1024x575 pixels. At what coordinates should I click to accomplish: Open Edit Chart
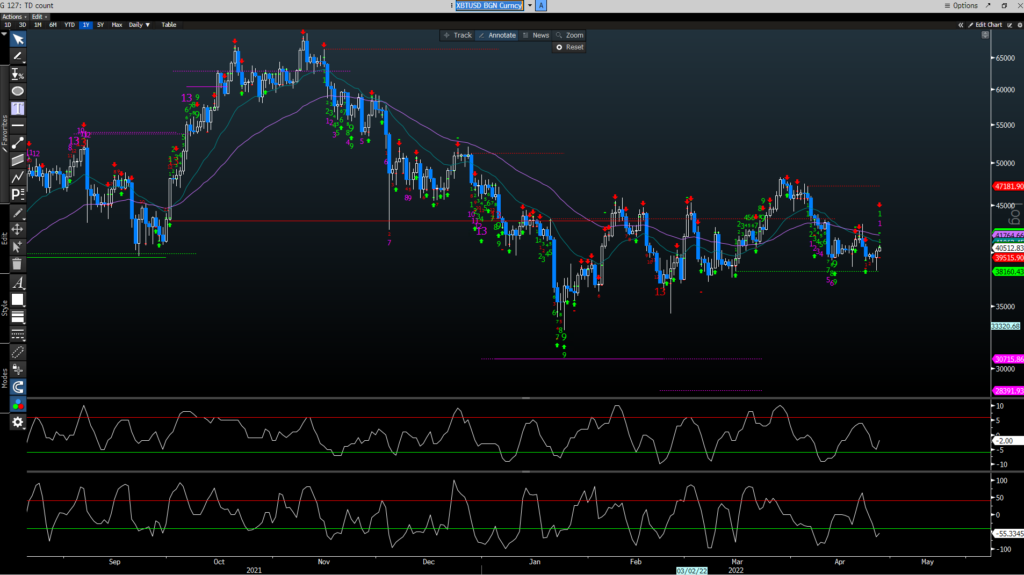coord(985,25)
